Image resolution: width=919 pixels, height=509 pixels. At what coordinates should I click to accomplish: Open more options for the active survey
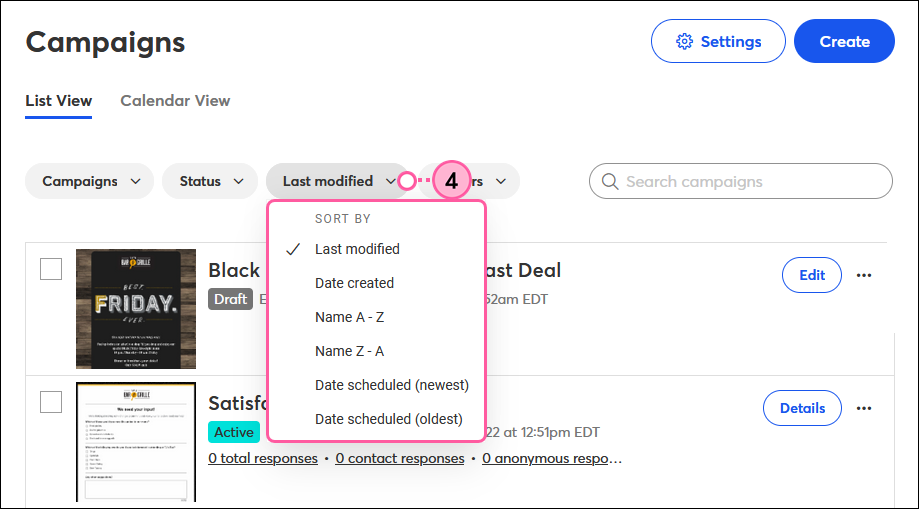point(864,408)
